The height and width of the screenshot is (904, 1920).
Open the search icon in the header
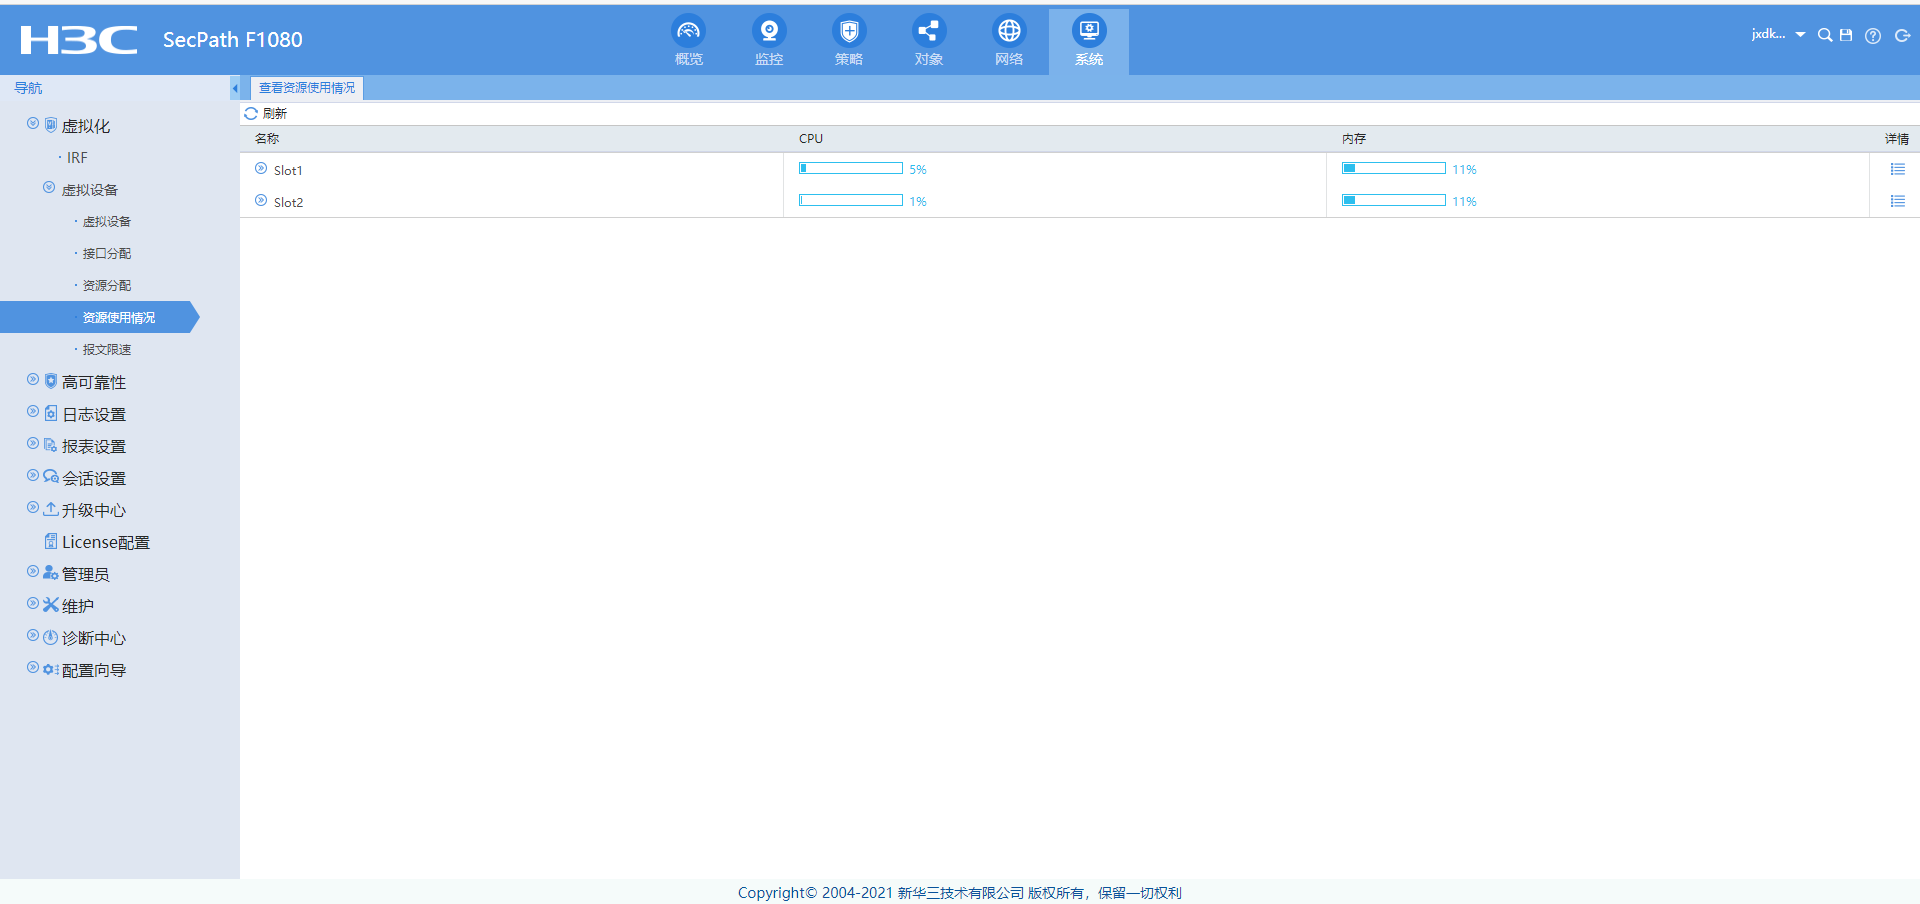[x=1825, y=35]
